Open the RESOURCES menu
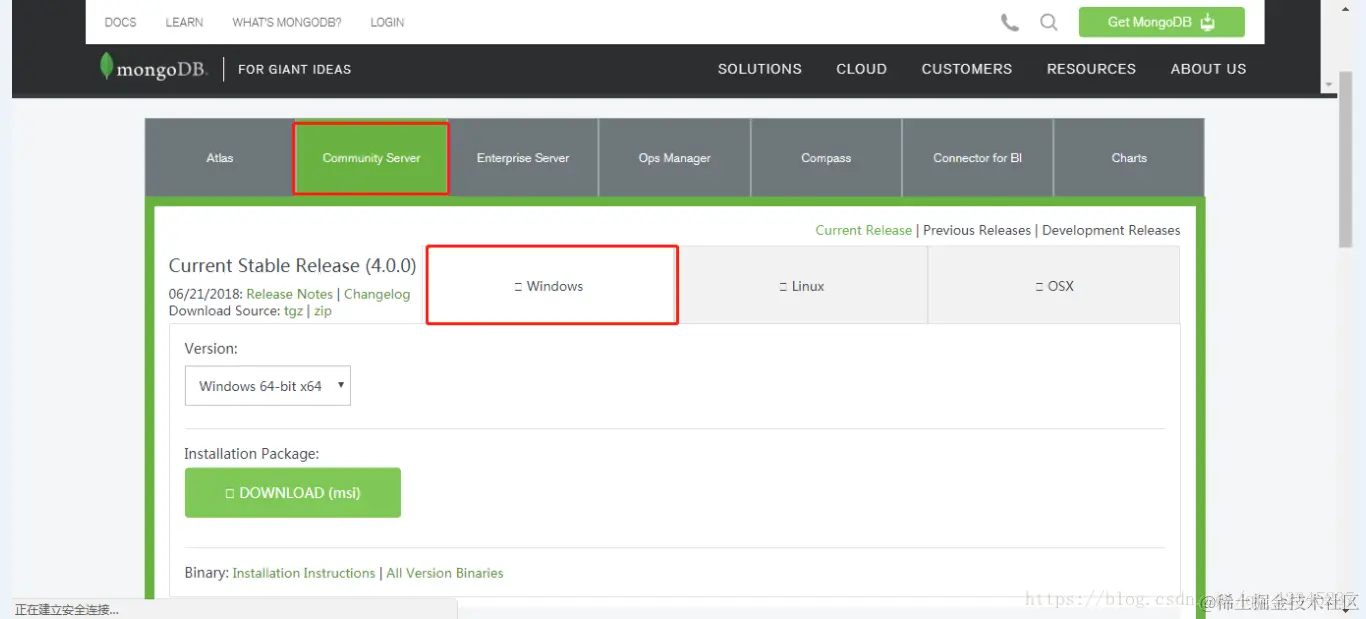The width and height of the screenshot is (1366, 619). click(x=1091, y=69)
